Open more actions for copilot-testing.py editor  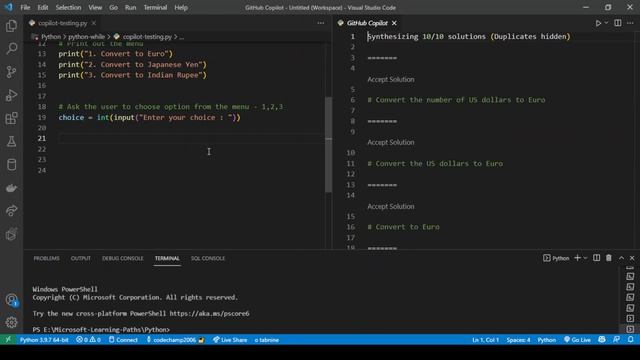click(321, 23)
